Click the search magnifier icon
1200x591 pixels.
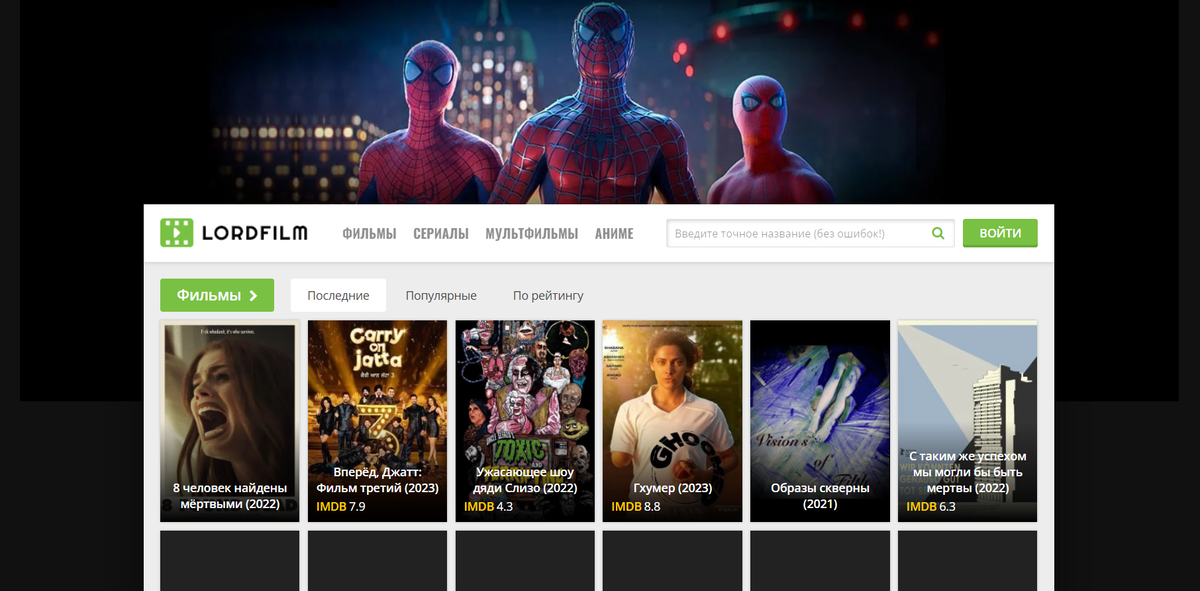coord(938,233)
